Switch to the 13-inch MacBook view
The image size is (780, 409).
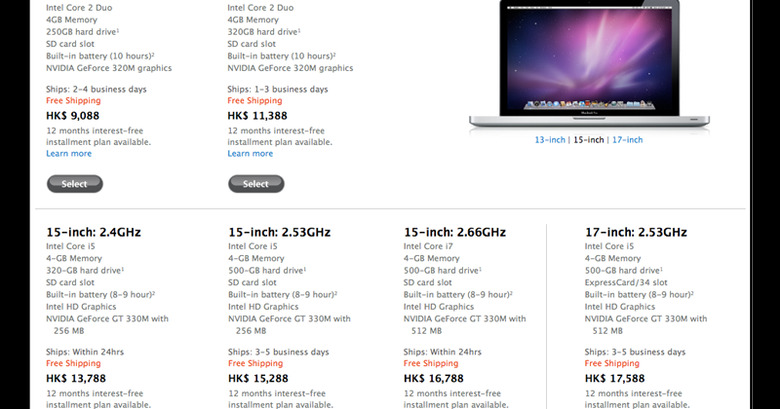pyautogui.click(x=550, y=140)
